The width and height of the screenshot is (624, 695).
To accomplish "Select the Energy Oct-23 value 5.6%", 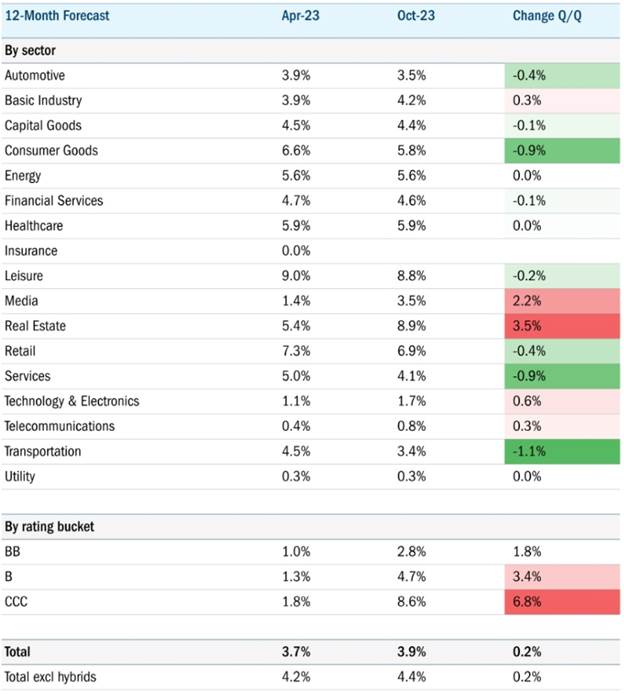I will click(x=411, y=176).
